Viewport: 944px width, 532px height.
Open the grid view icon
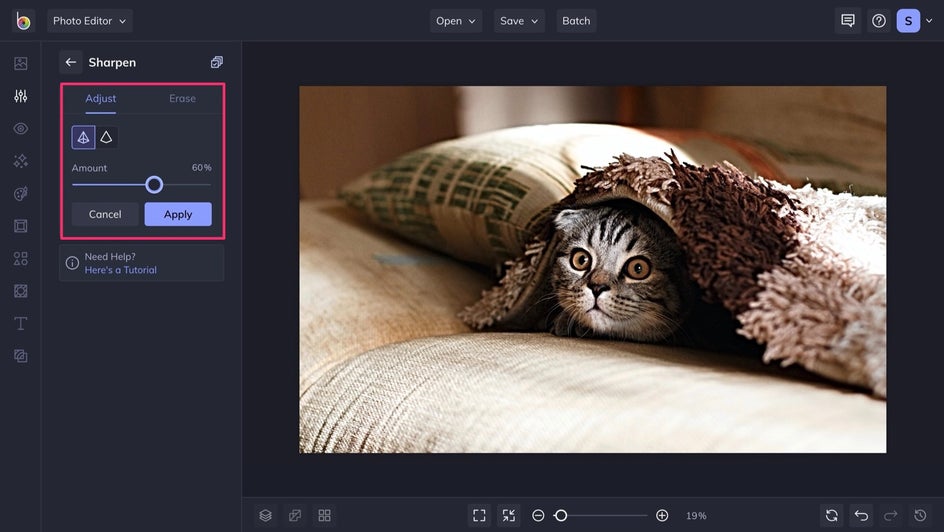tap(324, 516)
